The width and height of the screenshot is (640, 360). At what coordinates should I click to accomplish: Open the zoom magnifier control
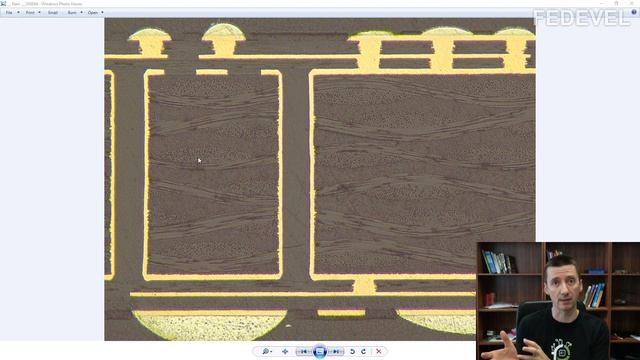(x=267, y=351)
